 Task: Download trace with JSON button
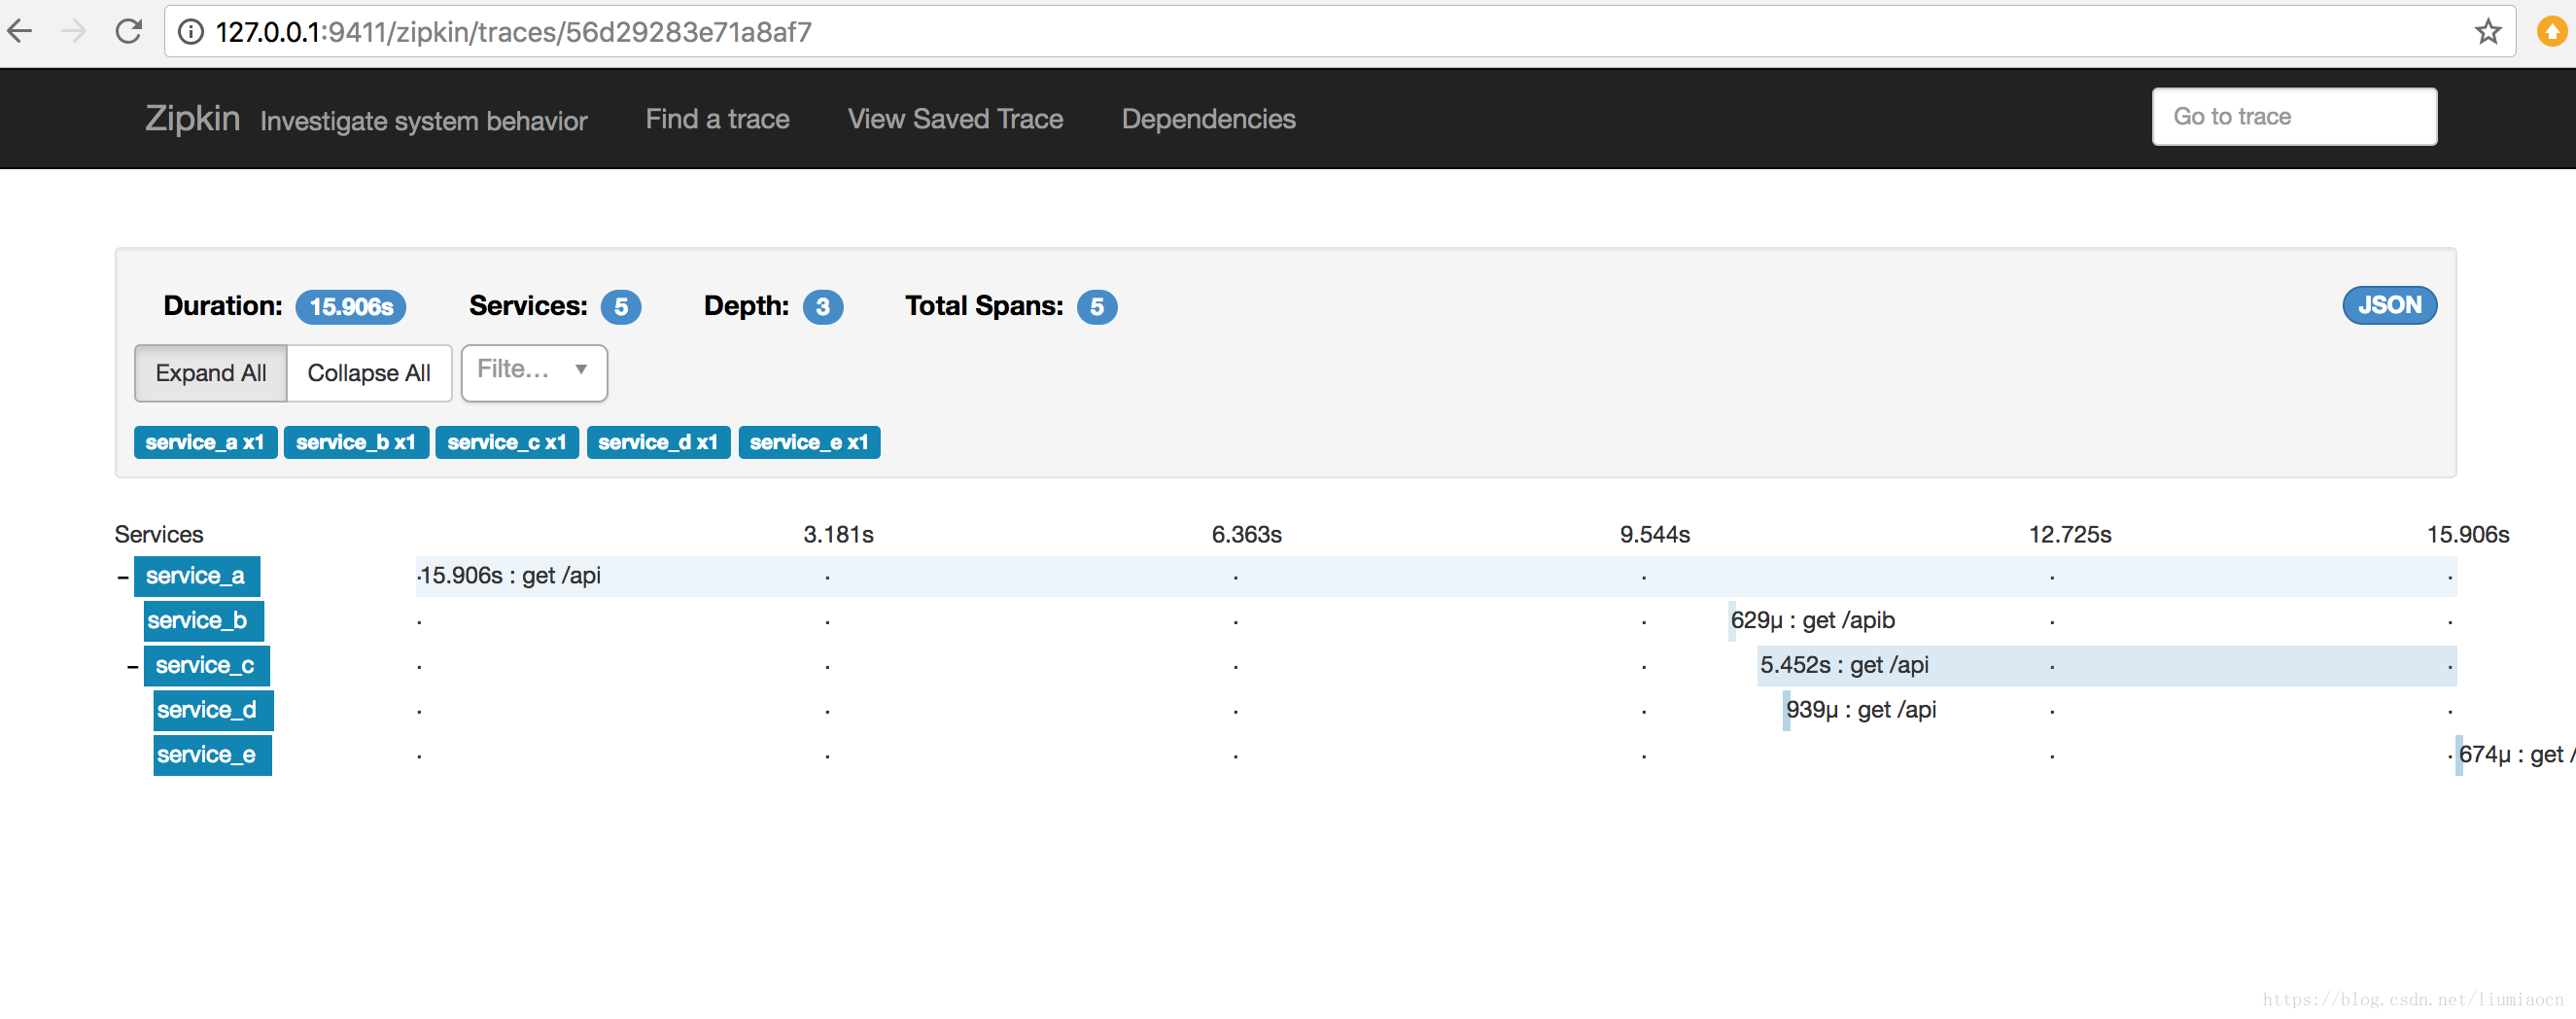coord(2388,305)
